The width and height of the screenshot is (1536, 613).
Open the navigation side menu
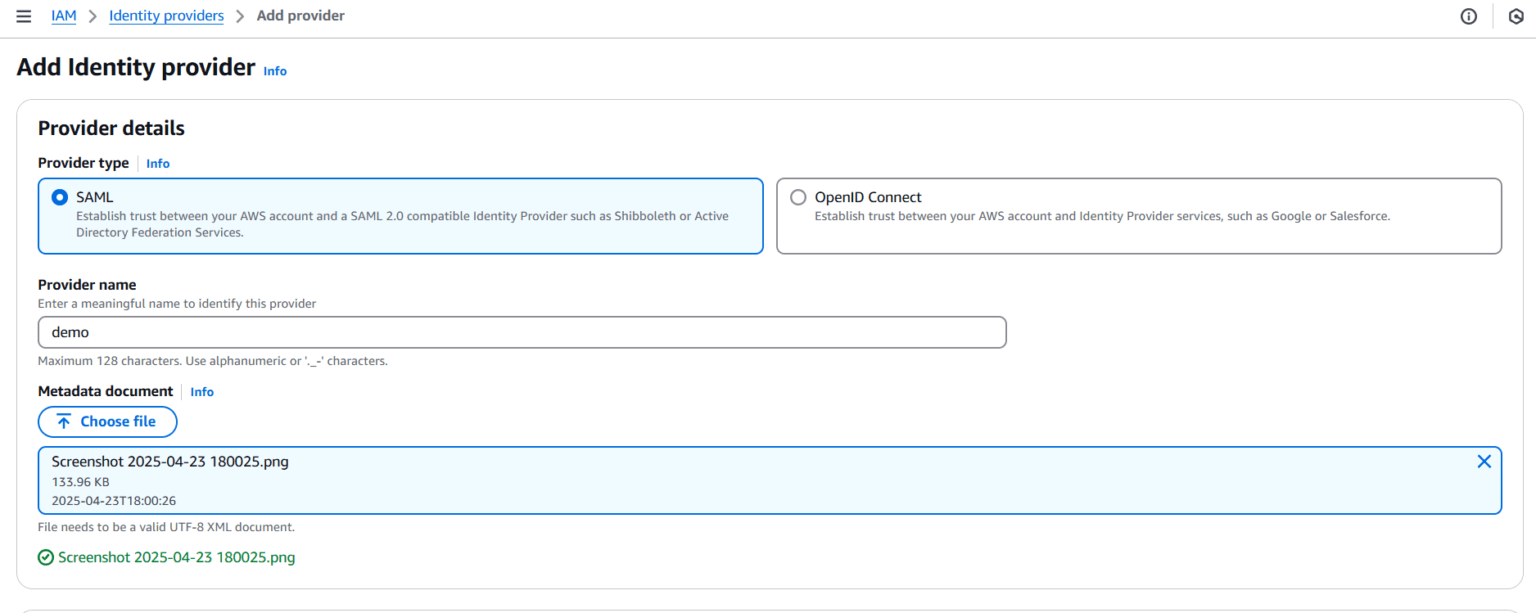pos(24,16)
